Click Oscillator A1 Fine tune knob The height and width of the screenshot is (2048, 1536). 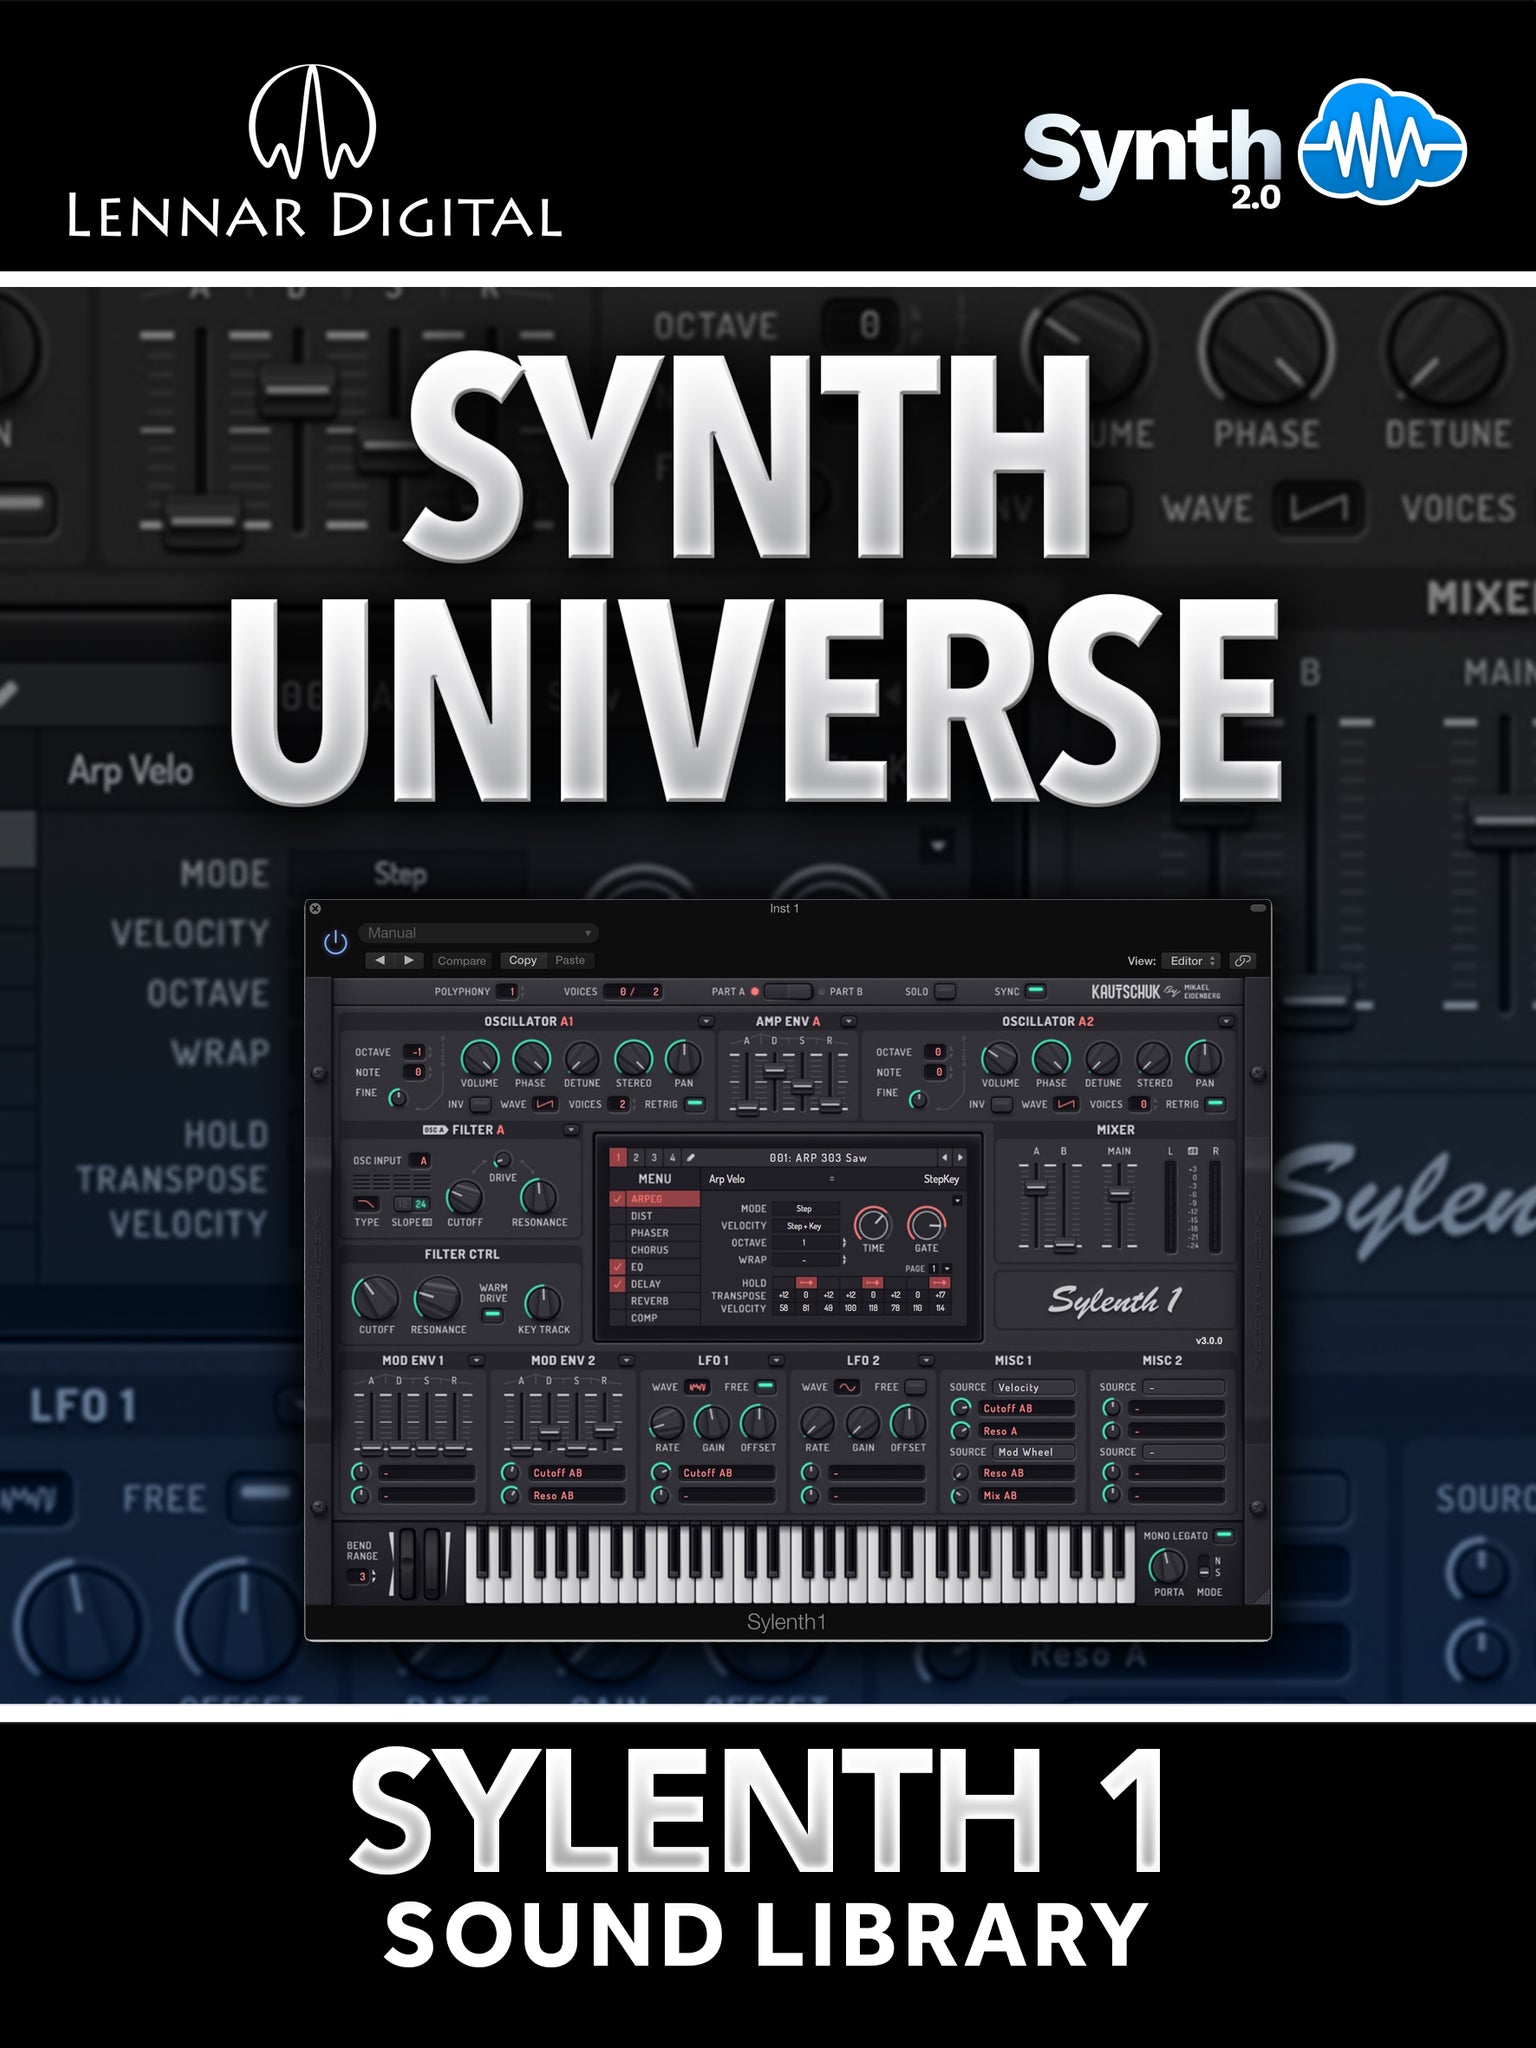398,1098
